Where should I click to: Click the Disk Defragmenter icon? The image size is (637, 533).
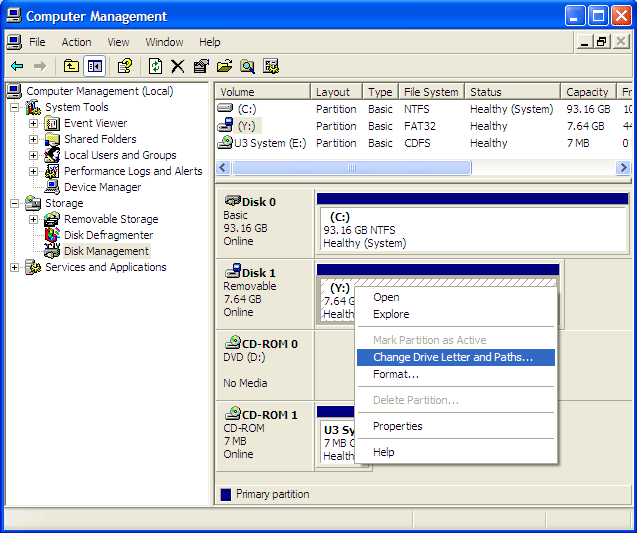(52, 235)
